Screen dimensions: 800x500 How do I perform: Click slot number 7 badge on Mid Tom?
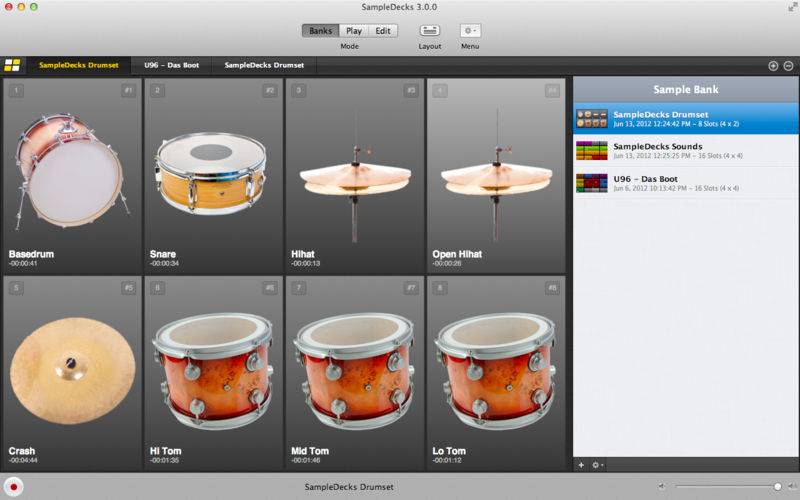pos(298,288)
